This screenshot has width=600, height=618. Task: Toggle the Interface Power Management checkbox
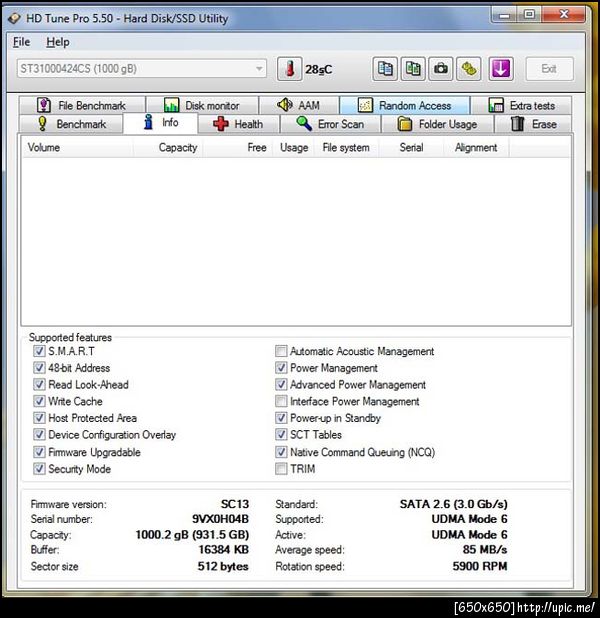click(281, 401)
